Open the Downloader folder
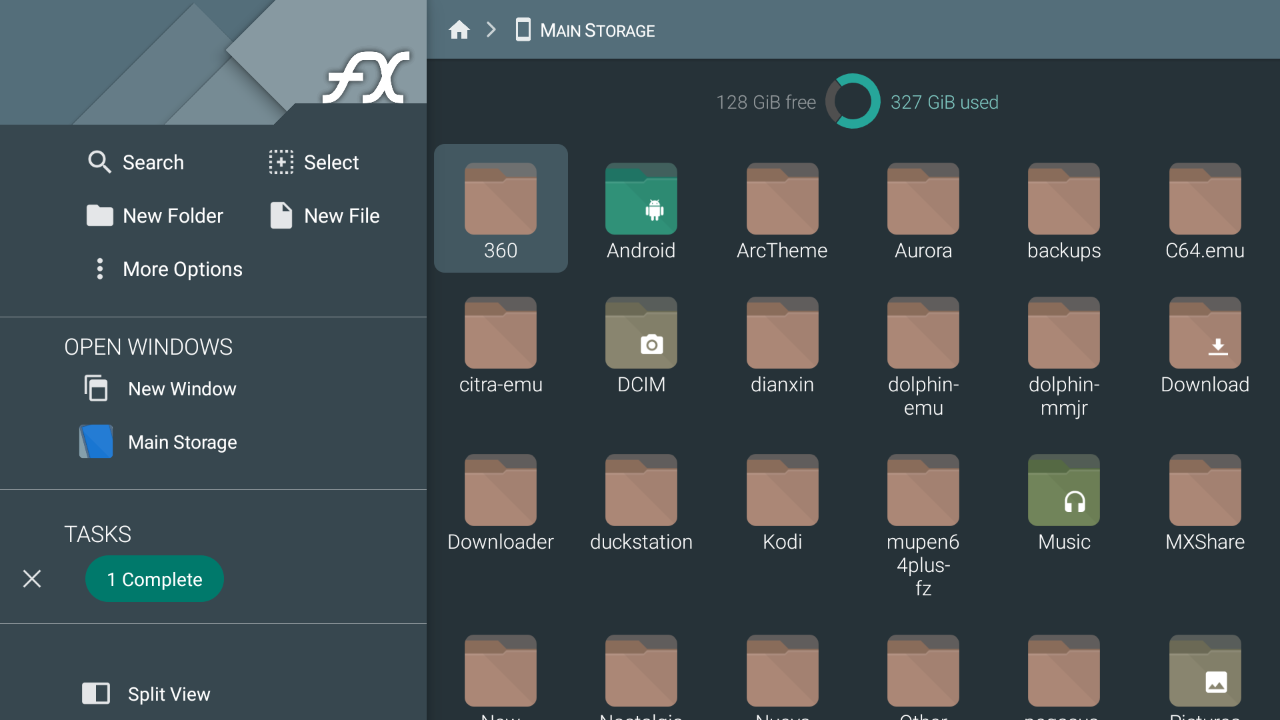This screenshot has height=720, width=1280. tap(501, 503)
